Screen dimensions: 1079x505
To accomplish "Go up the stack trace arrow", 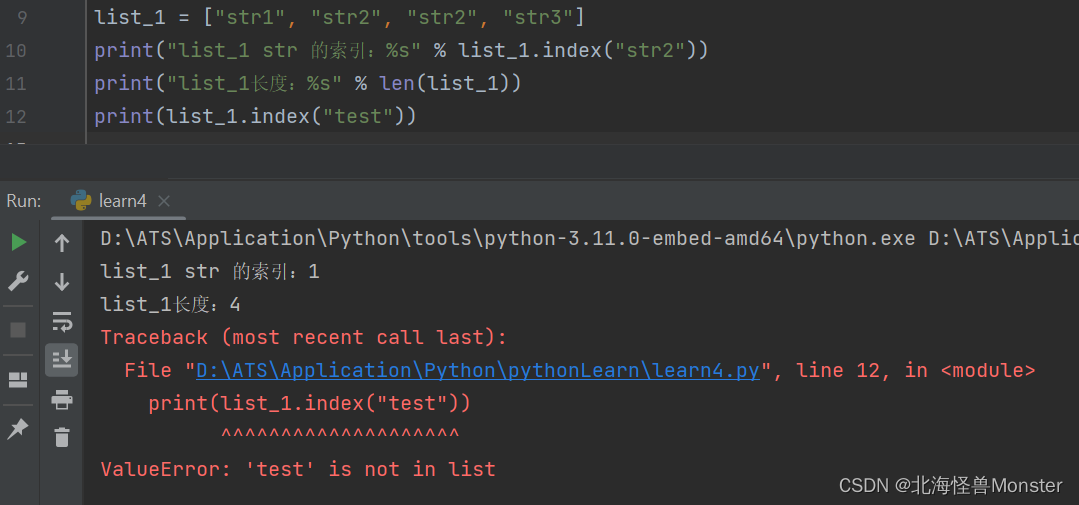I will (62, 243).
